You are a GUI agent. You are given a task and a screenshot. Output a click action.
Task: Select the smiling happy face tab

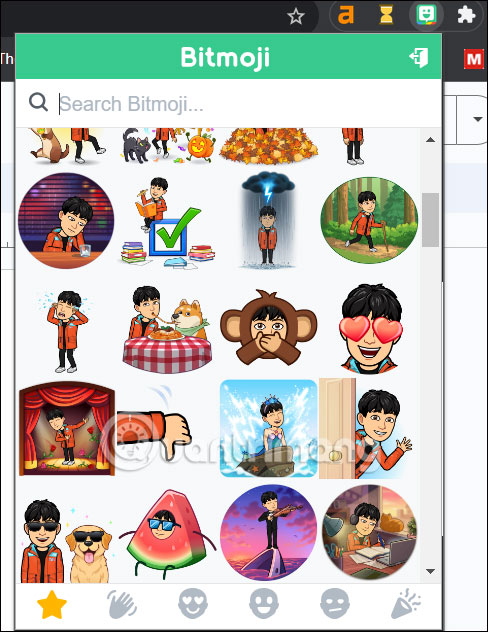[264, 603]
